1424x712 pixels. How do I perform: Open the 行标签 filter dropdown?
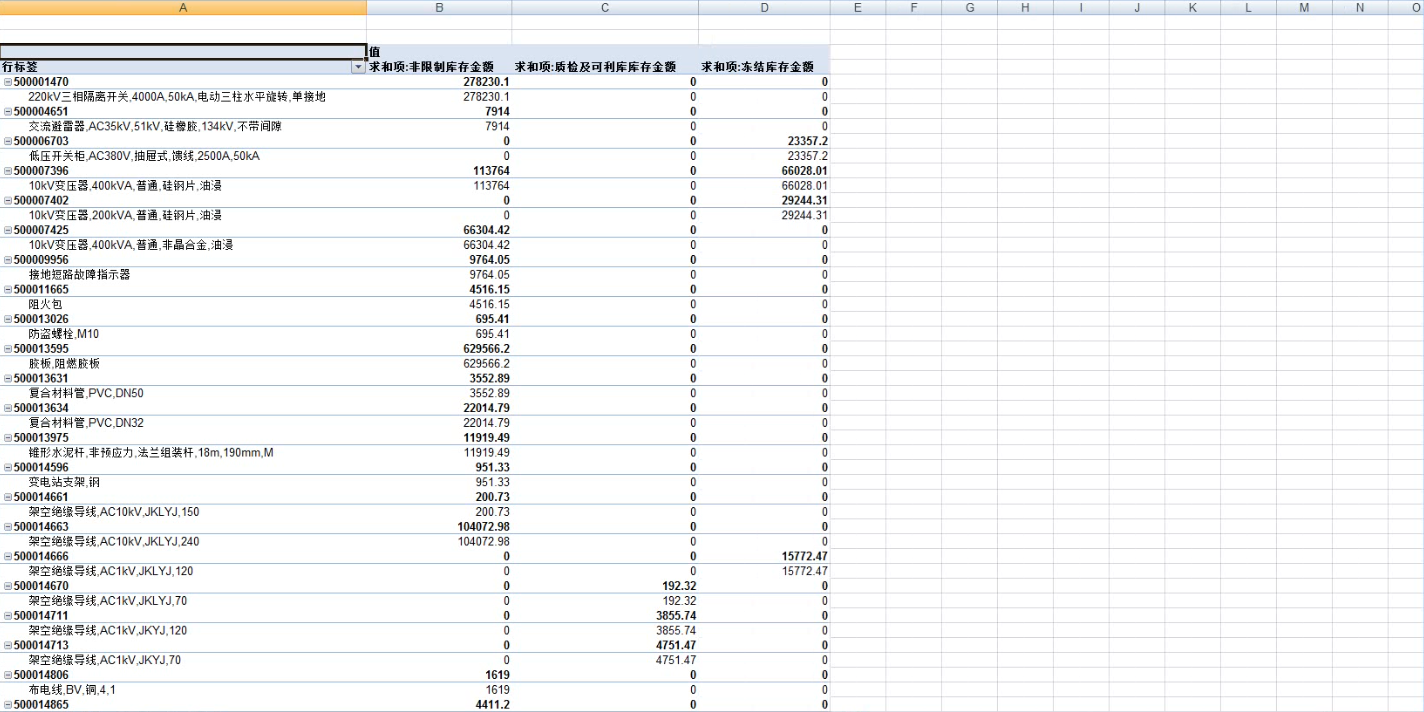358,67
